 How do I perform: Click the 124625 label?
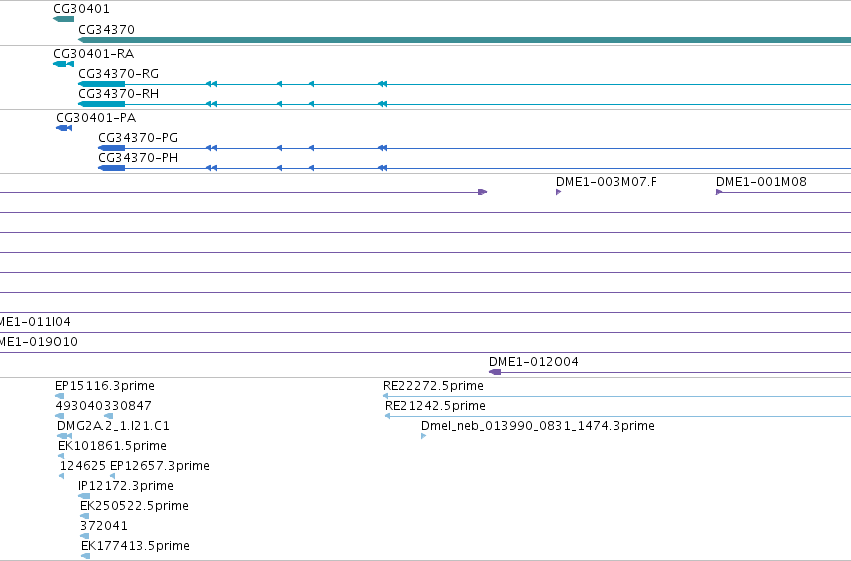tap(82, 466)
